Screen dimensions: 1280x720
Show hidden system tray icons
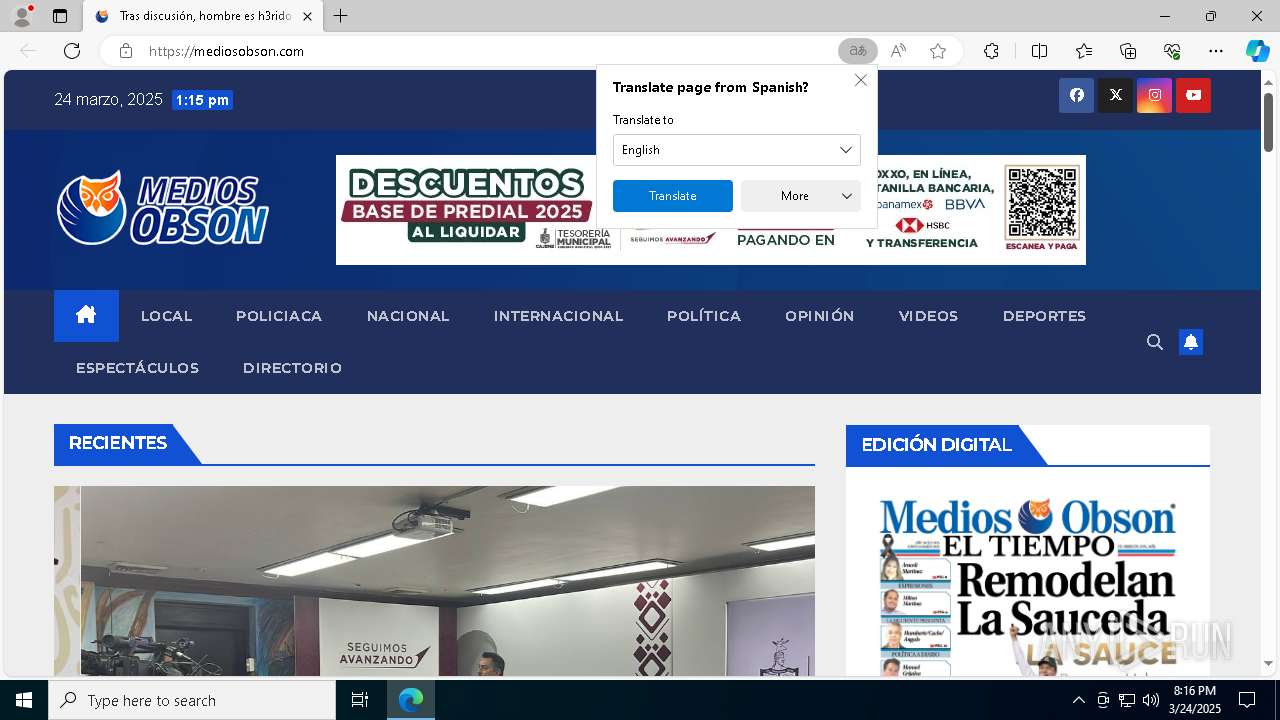[x=1078, y=700]
